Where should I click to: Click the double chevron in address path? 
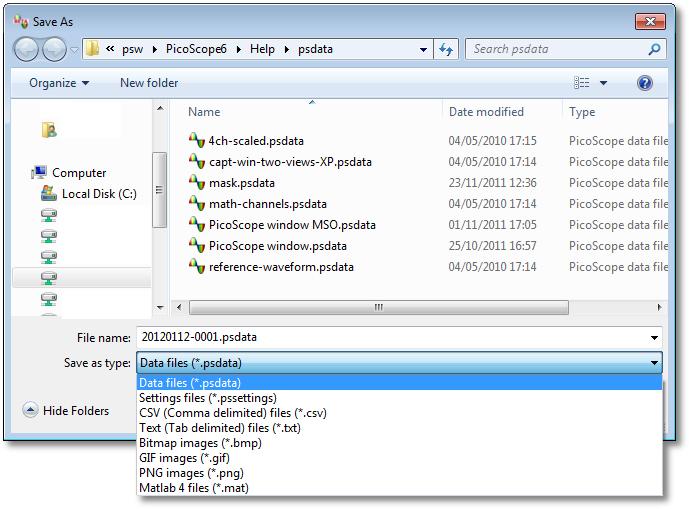pos(110,48)
